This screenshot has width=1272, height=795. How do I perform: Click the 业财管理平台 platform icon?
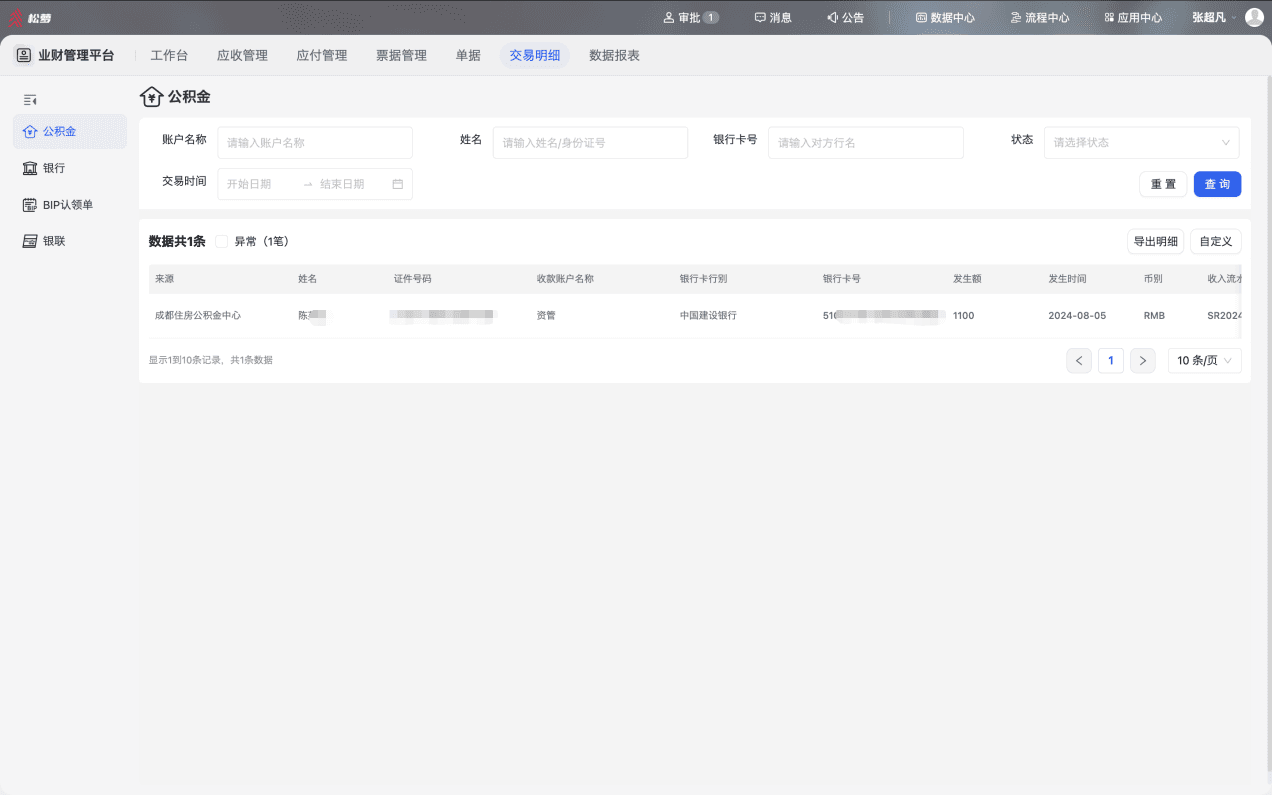click(23, 55)
